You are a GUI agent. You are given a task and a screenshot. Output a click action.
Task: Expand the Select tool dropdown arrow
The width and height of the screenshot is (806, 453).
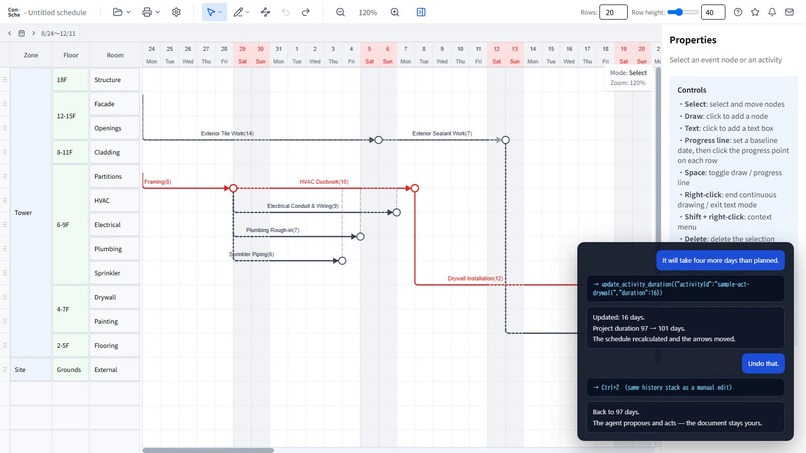(x=220, y=12)
